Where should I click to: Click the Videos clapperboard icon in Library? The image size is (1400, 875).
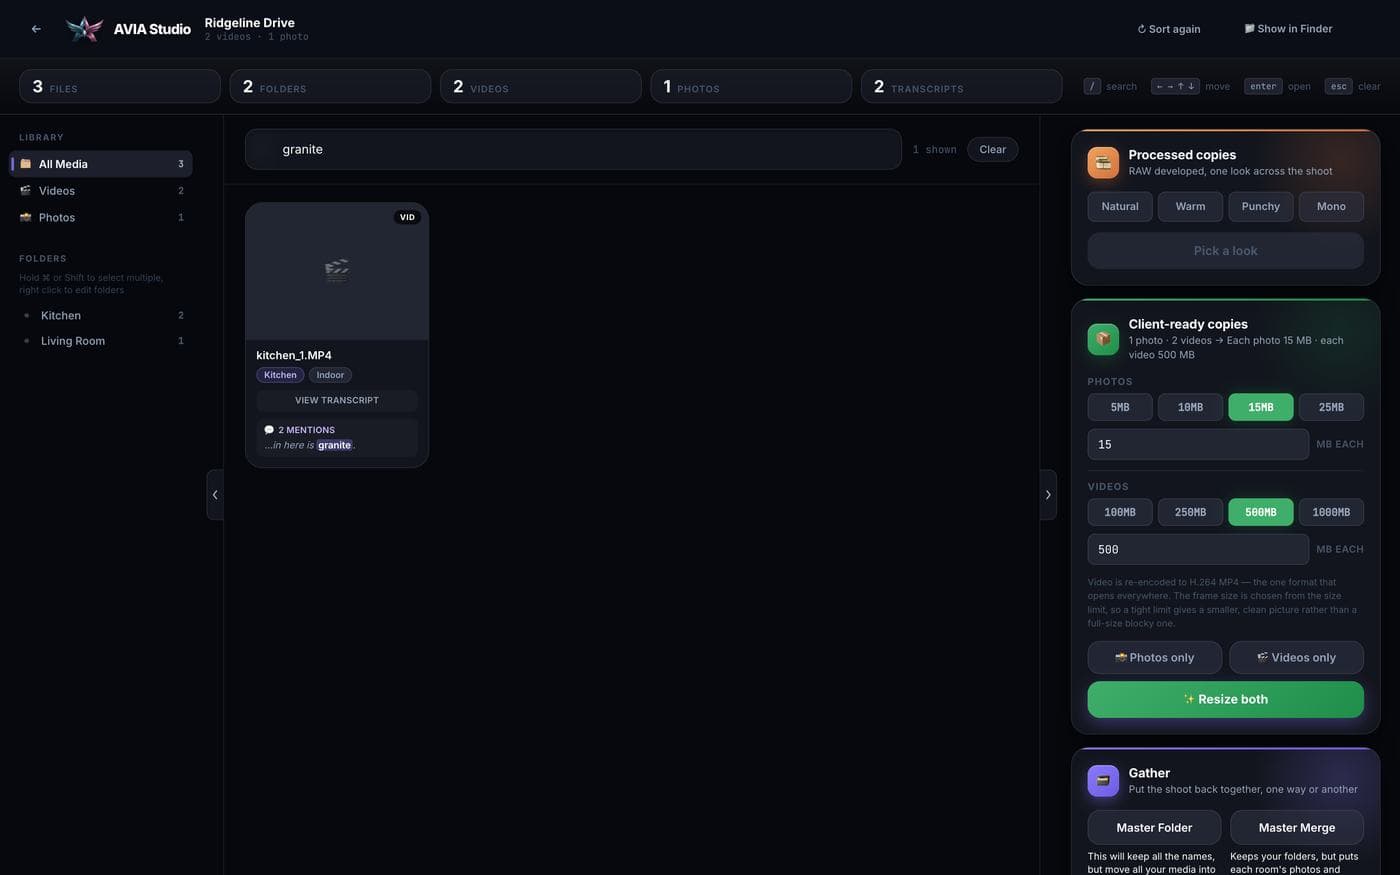[26, 190]
